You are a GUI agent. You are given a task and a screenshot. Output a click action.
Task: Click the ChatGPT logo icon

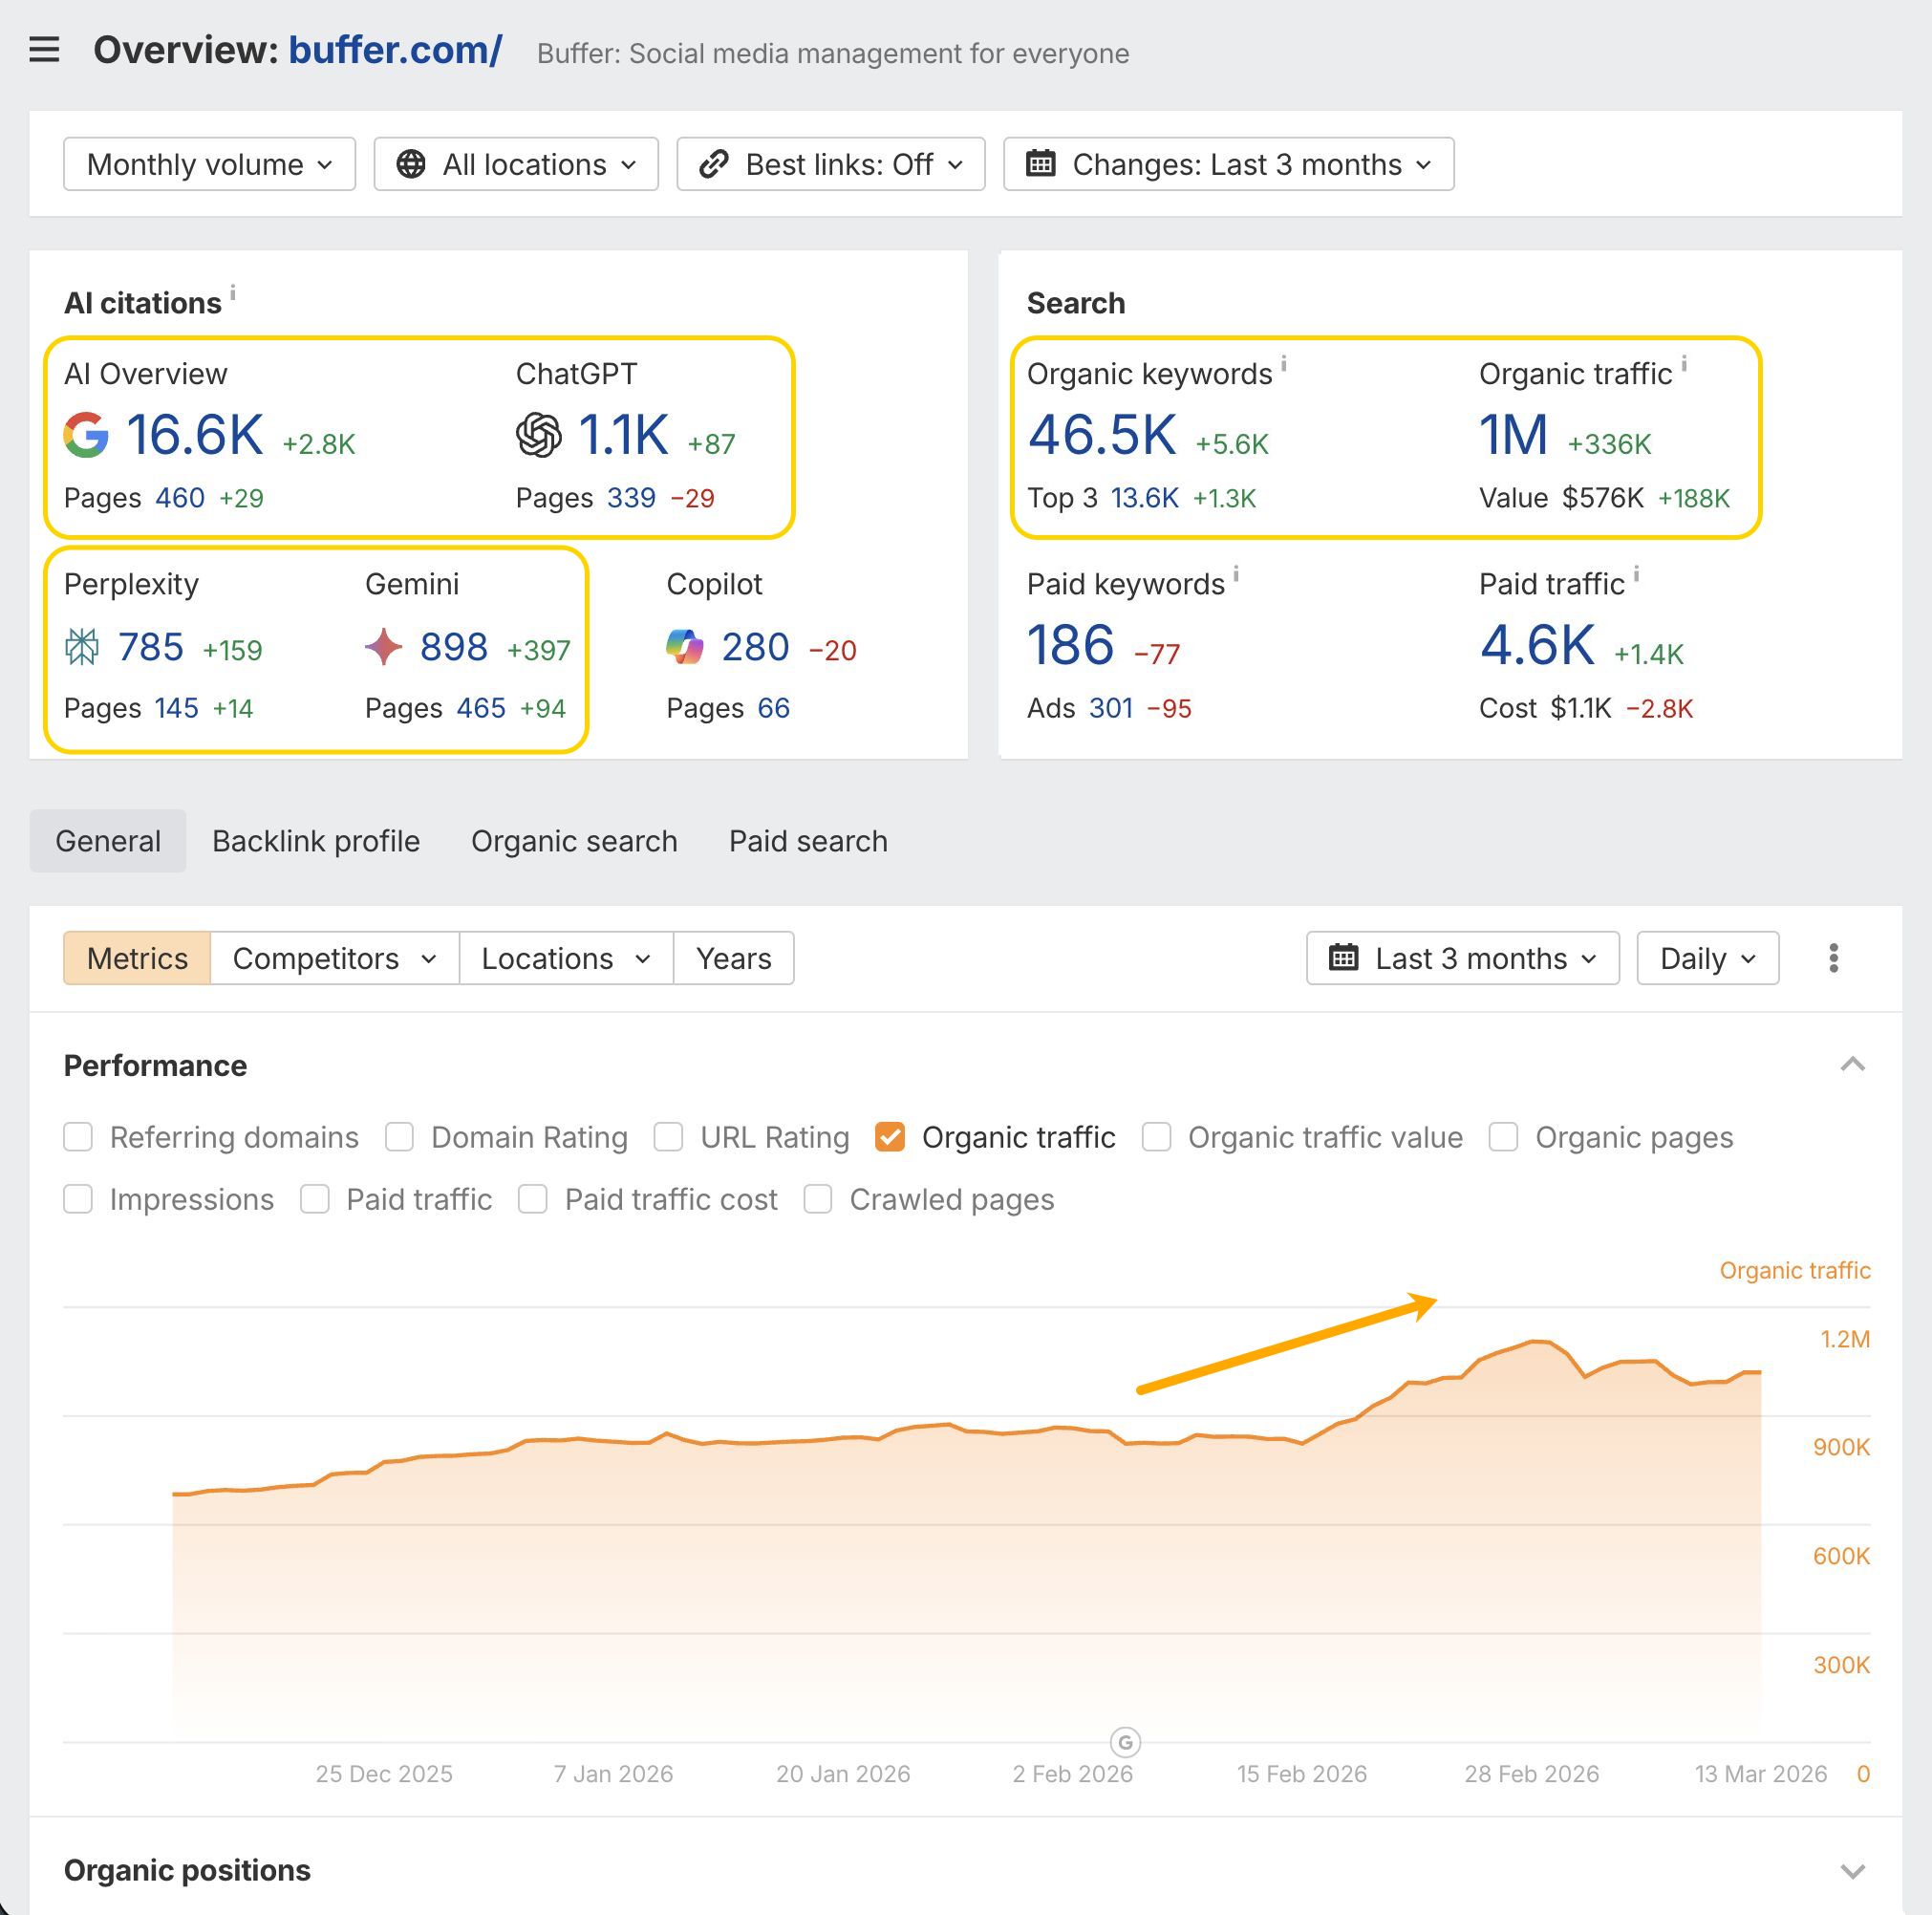tap(539, 434)
